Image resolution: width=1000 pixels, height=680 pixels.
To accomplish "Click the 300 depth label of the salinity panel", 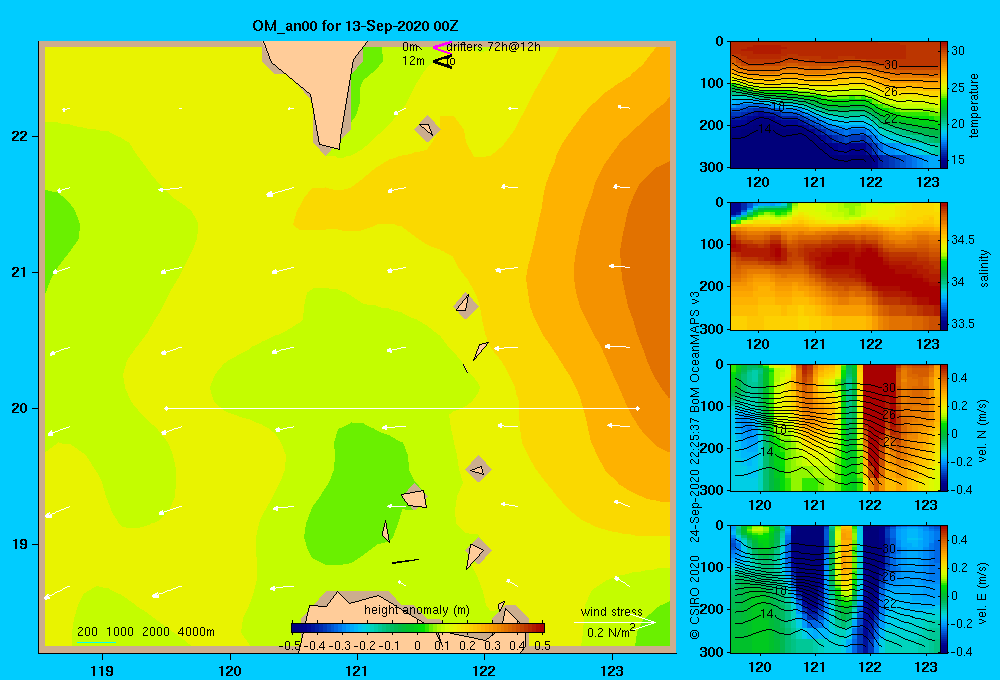I will (714, 329).
